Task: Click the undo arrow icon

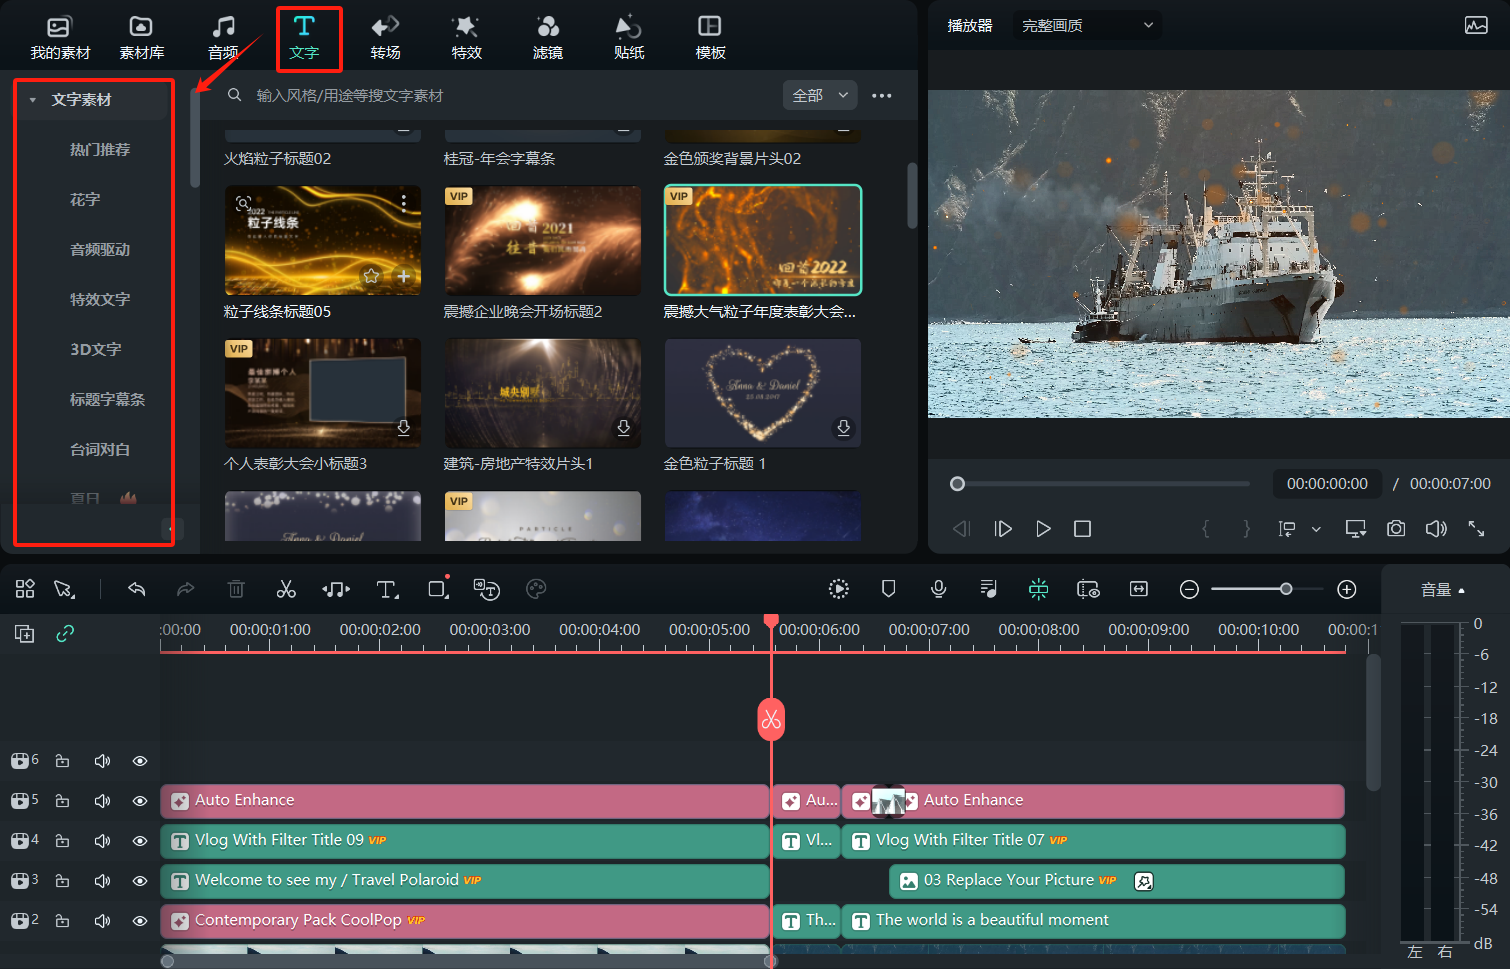Action: 137,589
